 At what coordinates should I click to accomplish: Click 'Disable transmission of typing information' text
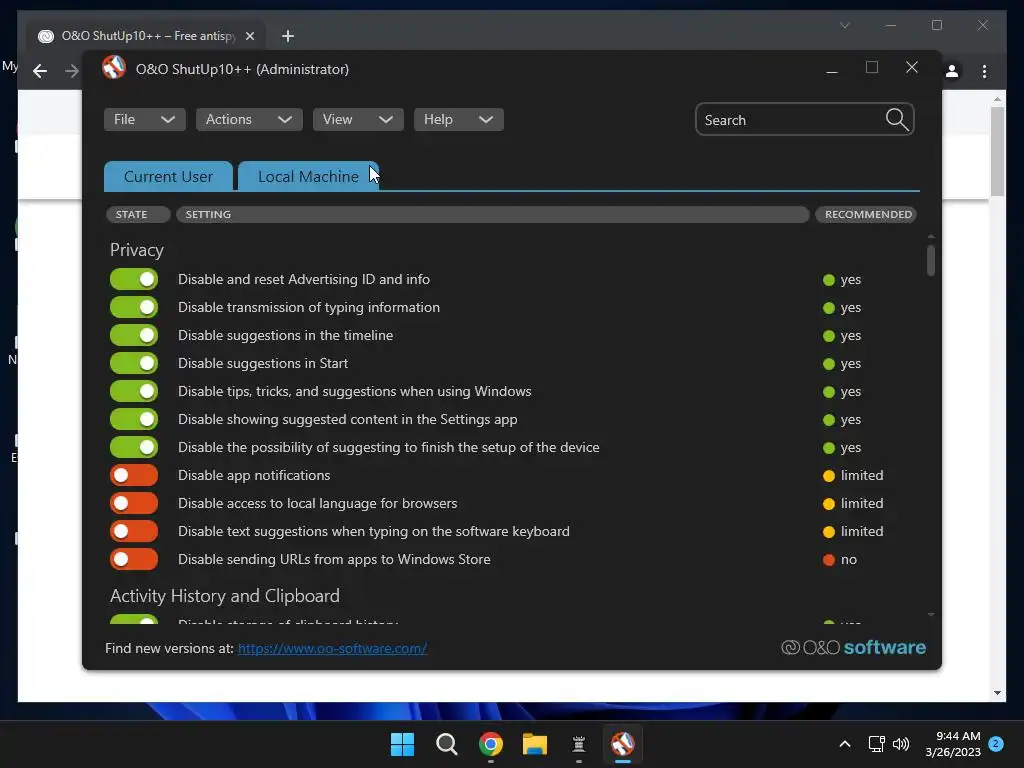coord(309,307)
